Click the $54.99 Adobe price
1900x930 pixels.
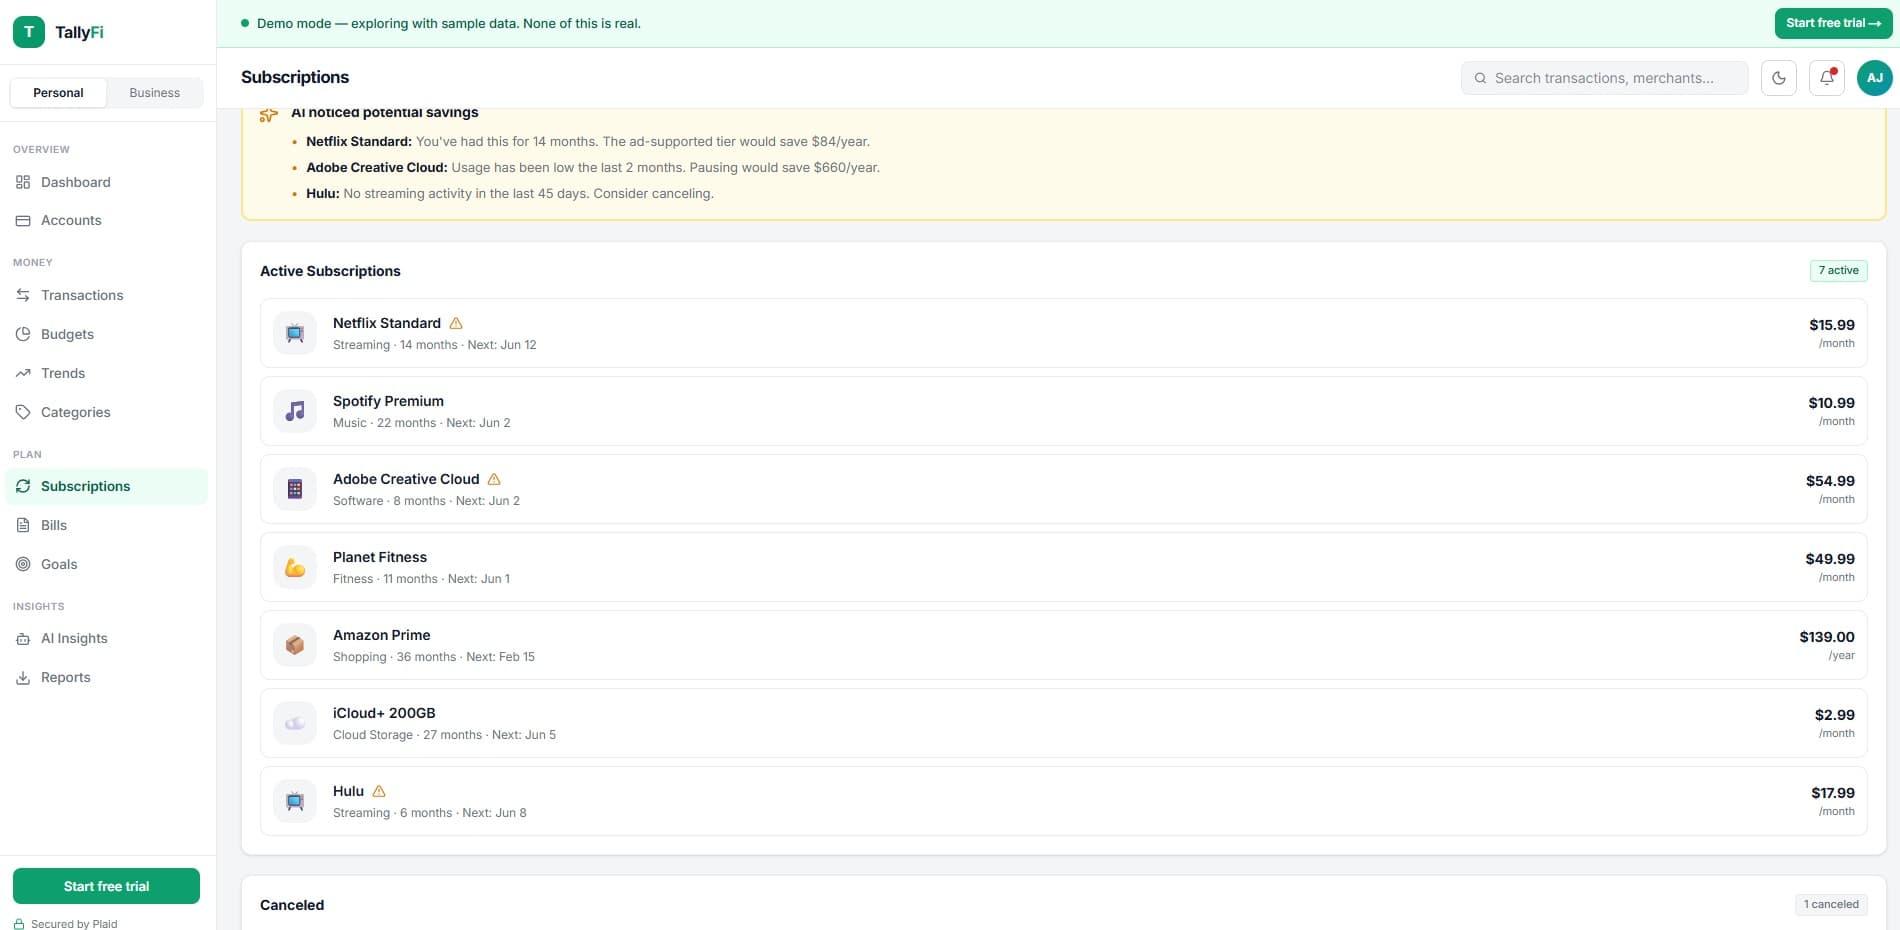click(x=1830, y=481)
